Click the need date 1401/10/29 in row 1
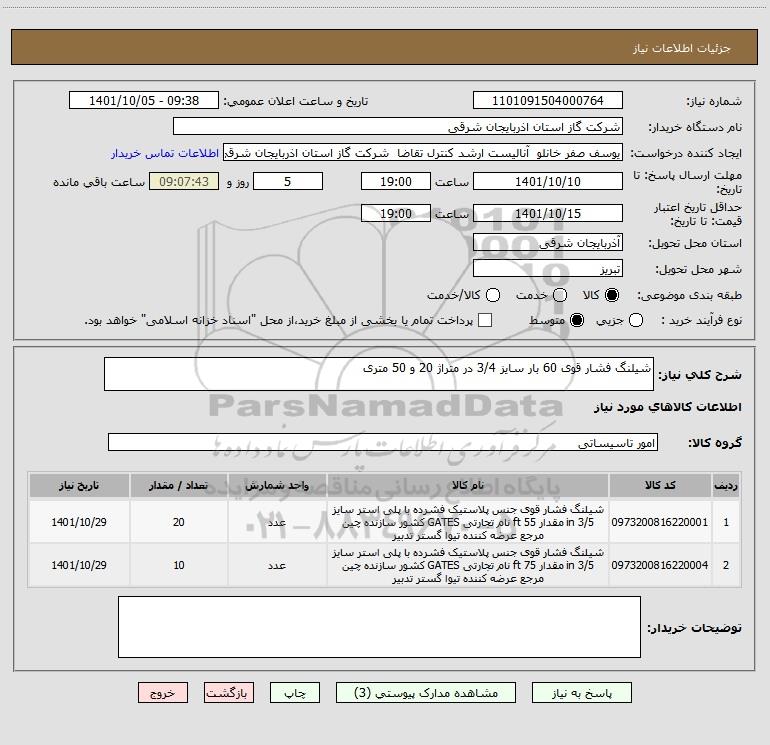 (79, 523)
